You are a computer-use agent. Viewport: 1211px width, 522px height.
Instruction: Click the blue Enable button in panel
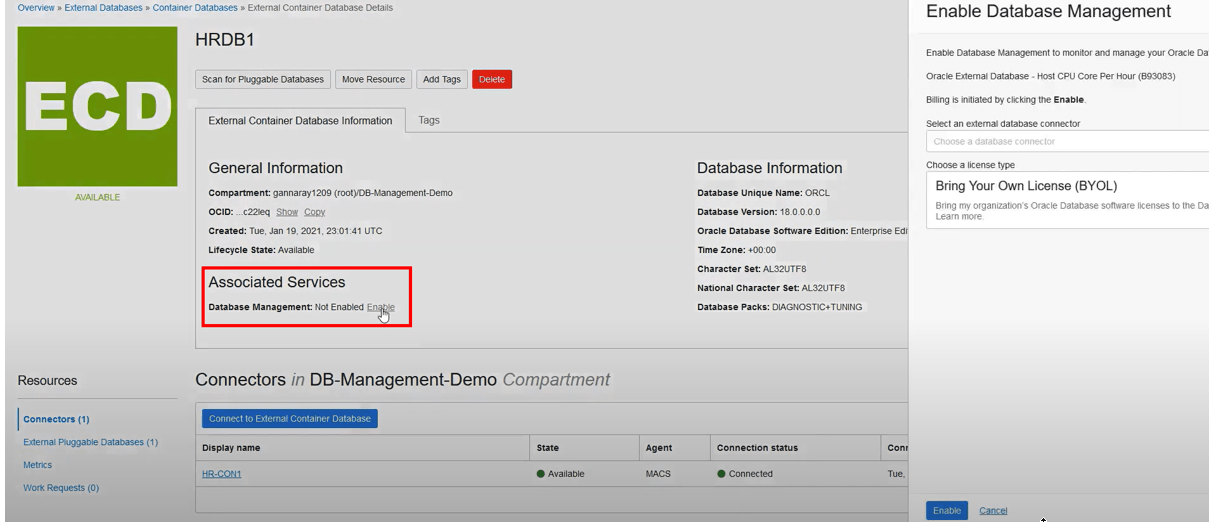[x=946, y=511]
